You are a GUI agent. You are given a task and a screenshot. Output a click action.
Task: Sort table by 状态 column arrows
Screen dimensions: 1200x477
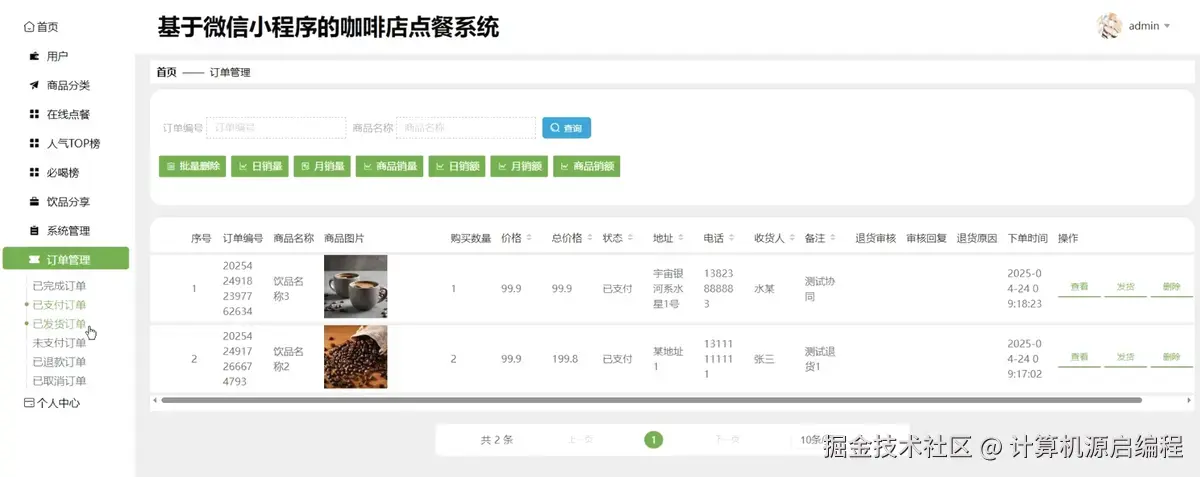click(x=630, y=238)
